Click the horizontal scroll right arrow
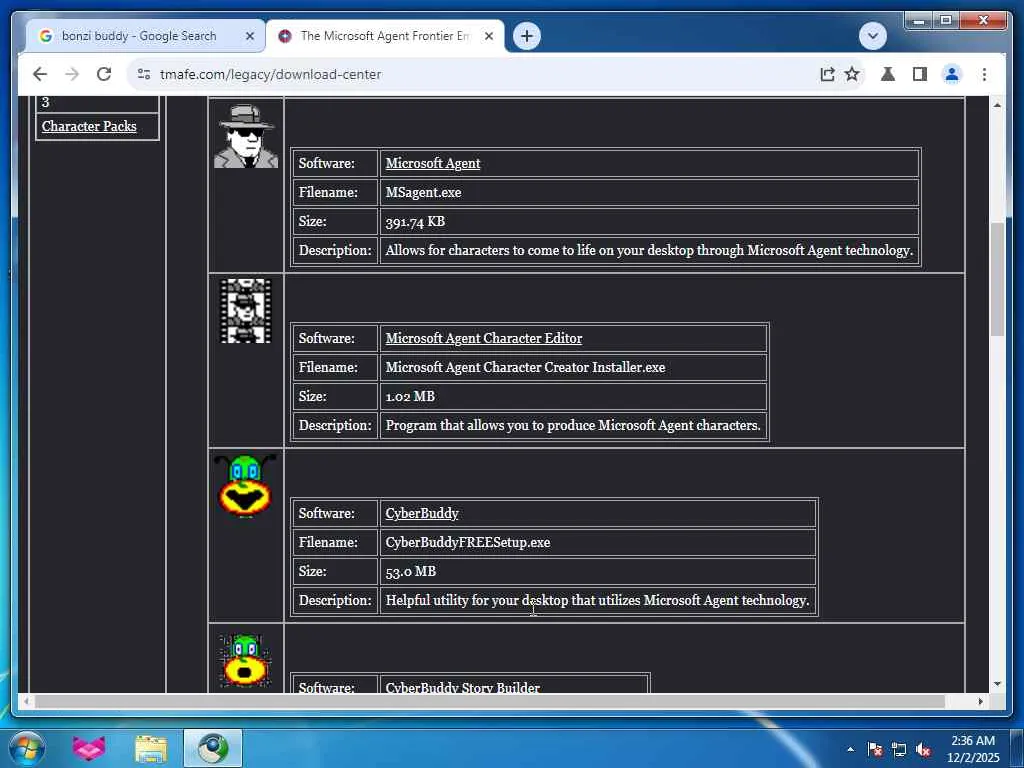The width and height of the screenshot is (1024, 768). [980, 701]
